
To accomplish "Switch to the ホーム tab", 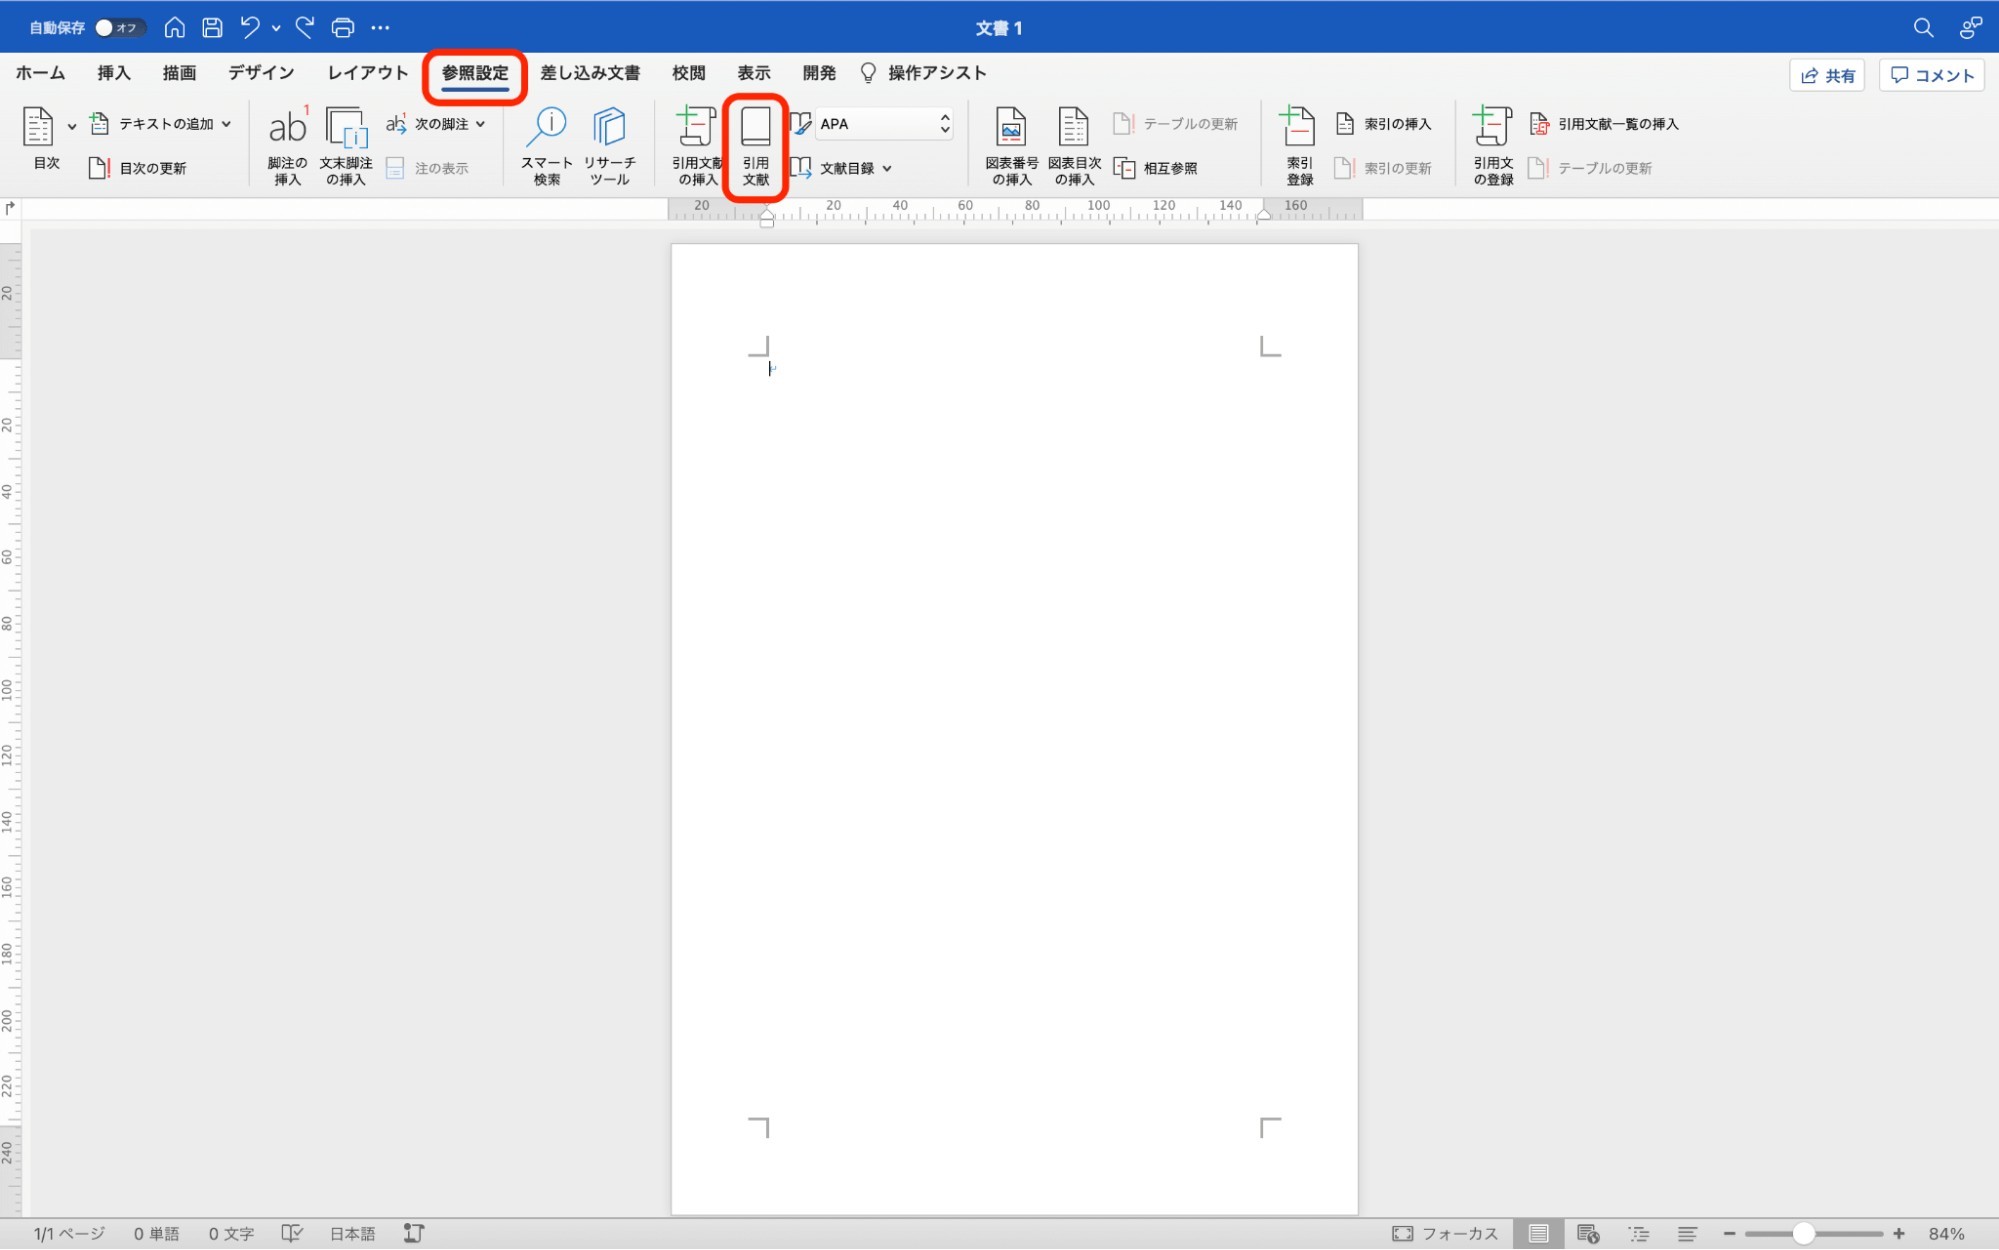I will [40, 73].
